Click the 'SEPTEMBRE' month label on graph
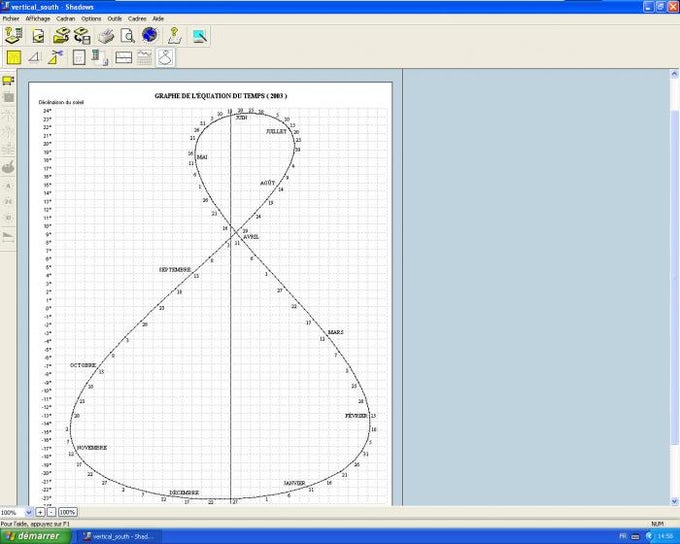The height and width of the screenshot is (544, 680). (175, 269)
